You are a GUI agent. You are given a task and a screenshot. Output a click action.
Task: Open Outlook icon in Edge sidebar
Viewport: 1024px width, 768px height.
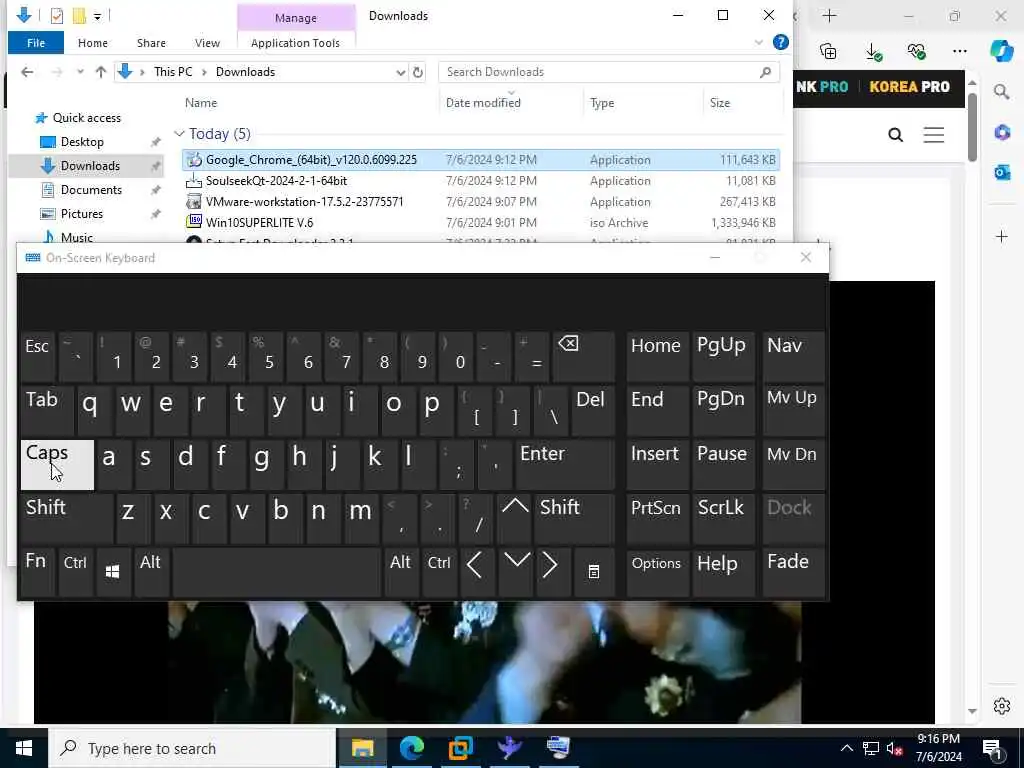click(x=1002, y=173)
